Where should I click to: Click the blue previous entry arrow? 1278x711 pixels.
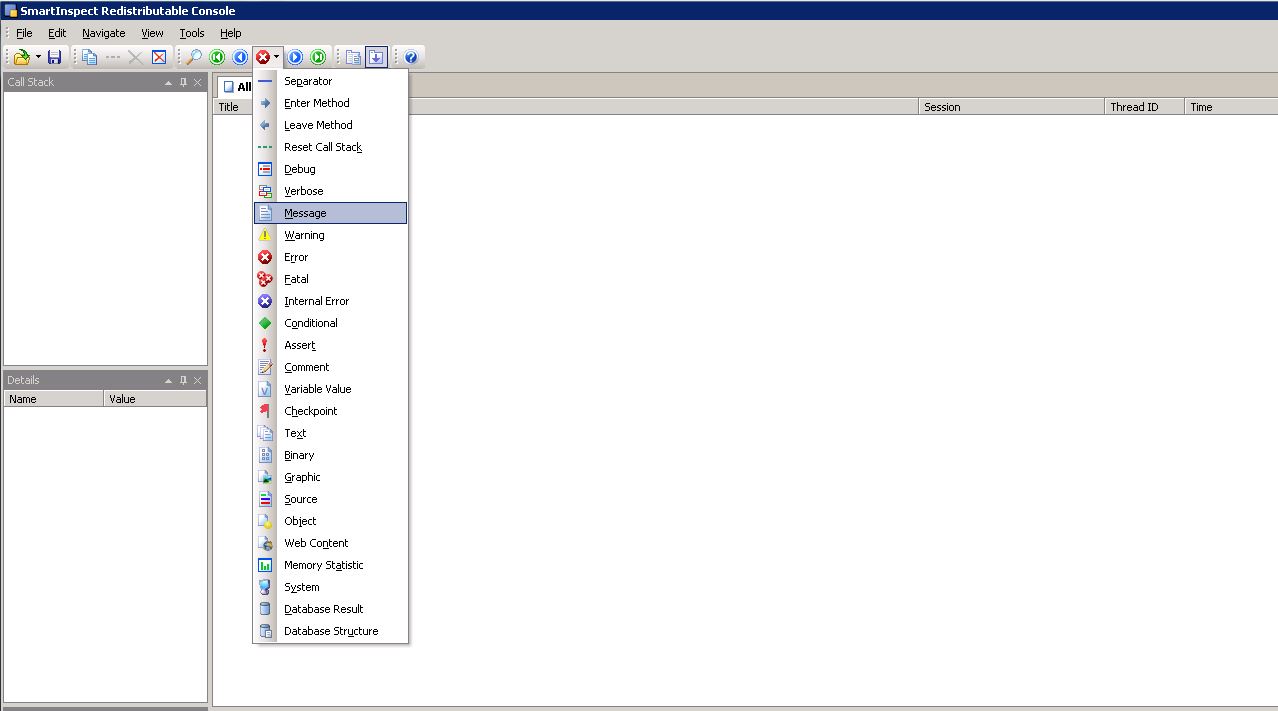click(x=240, y=57)
